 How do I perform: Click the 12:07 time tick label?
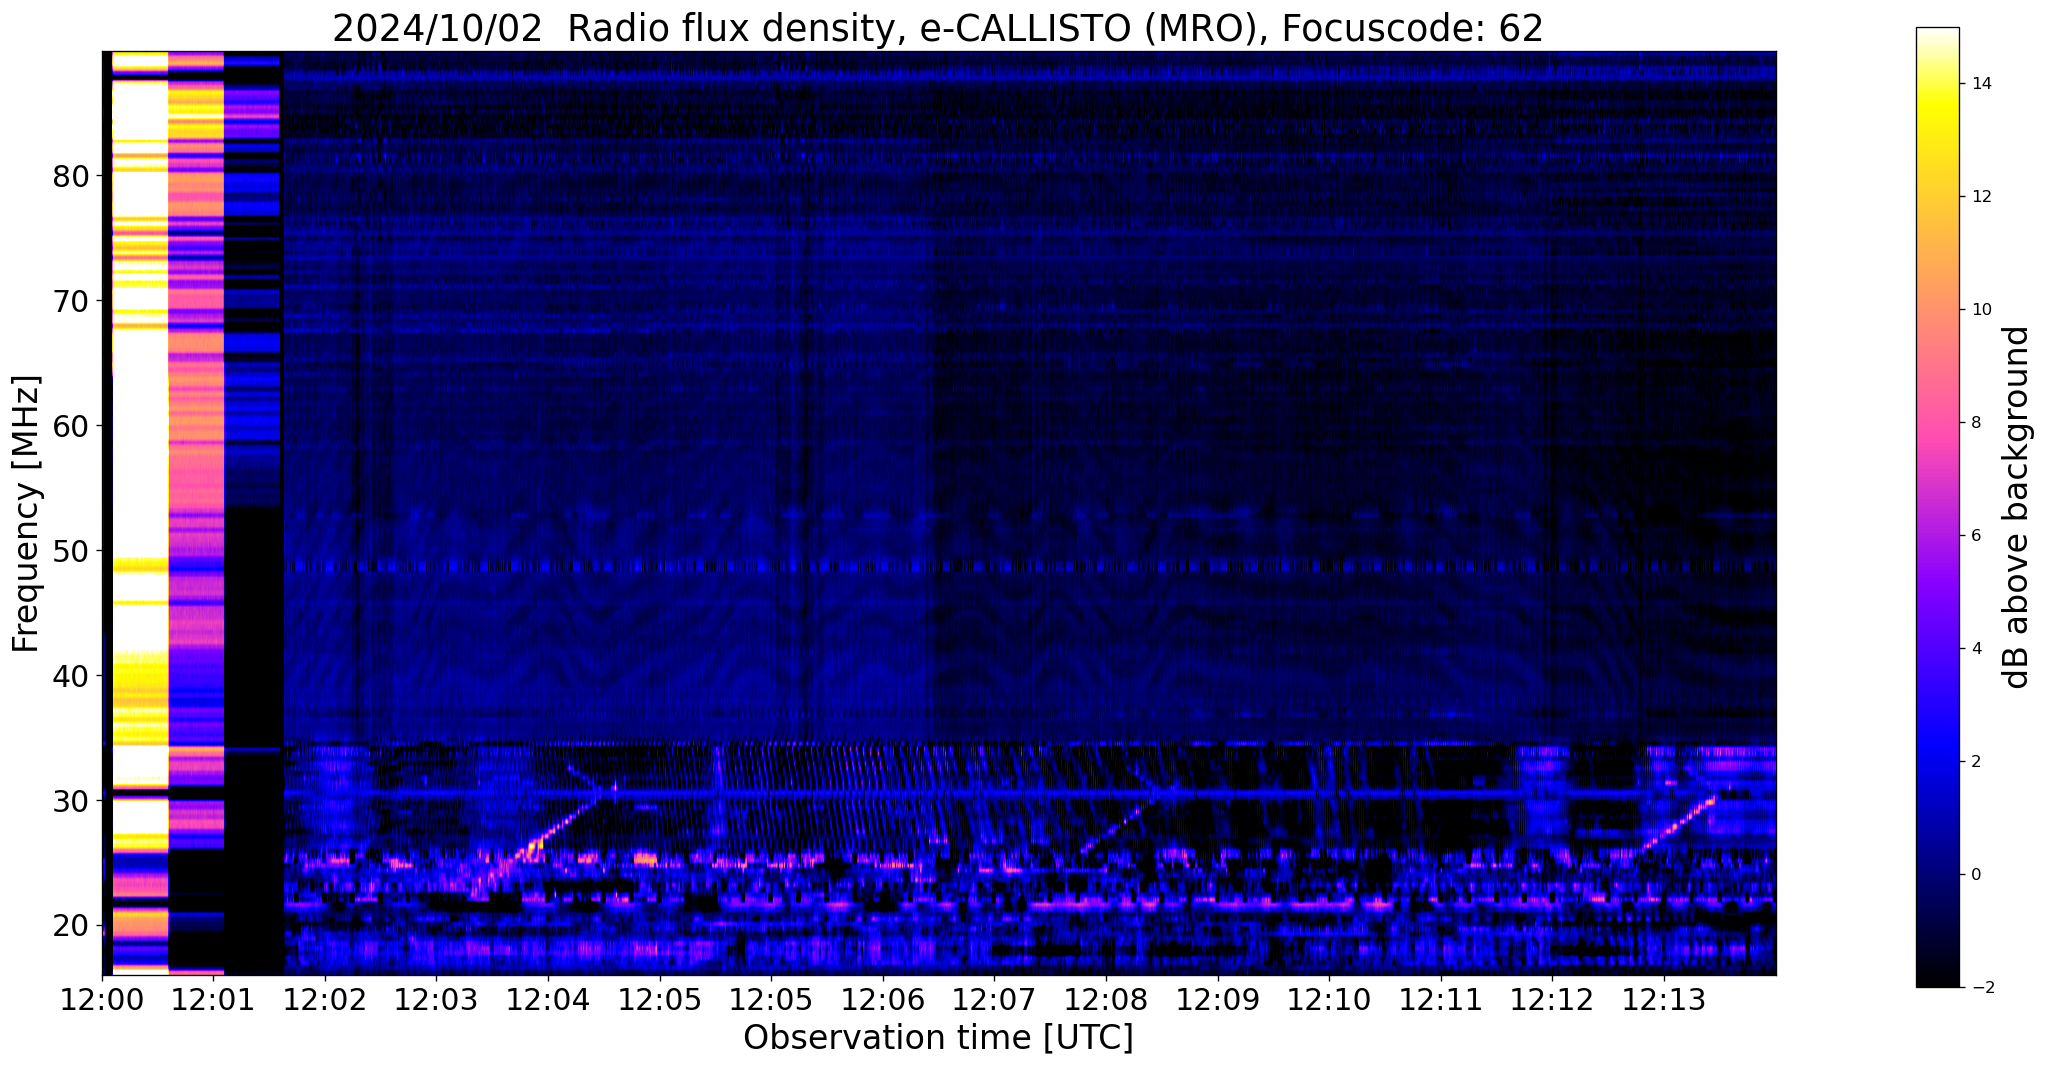tap(994, 1000)
